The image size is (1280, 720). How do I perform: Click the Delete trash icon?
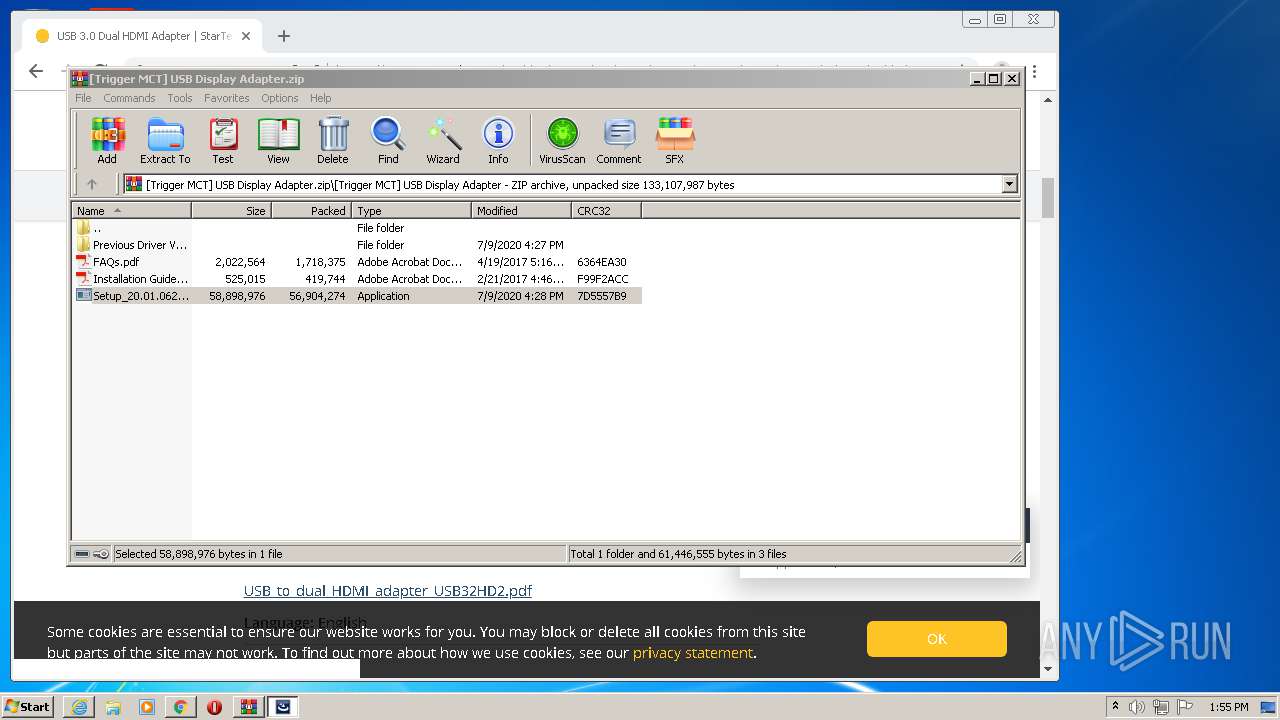pos(333,141)
